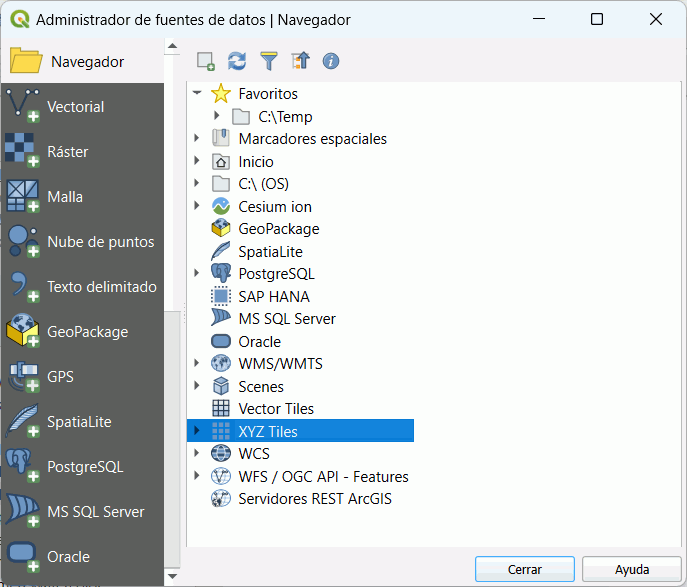Select the SpatiaLite item in the tree

[x=270, y=251]
